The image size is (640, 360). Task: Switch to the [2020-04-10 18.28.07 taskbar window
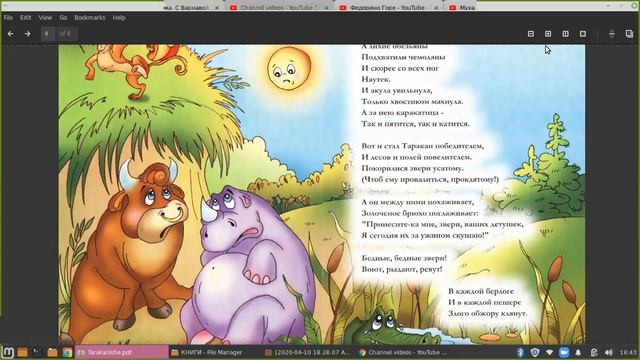308,352
